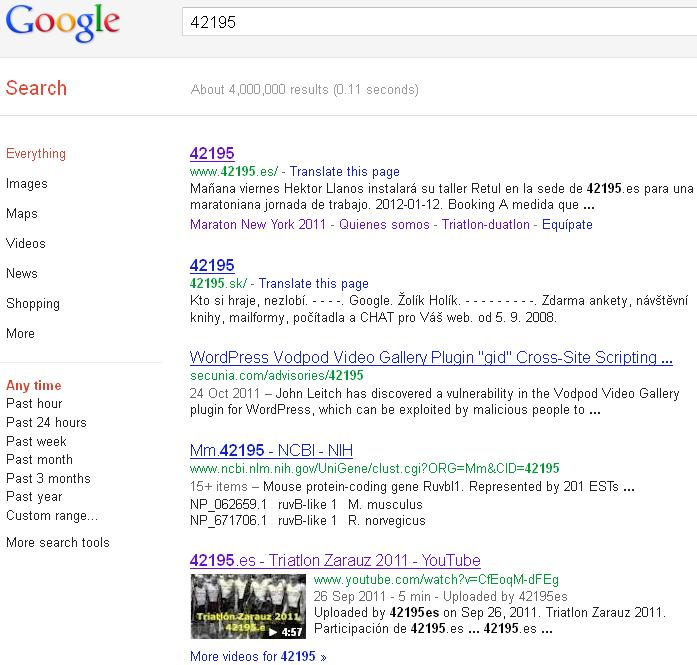Open the first 42195 result title

212,154
